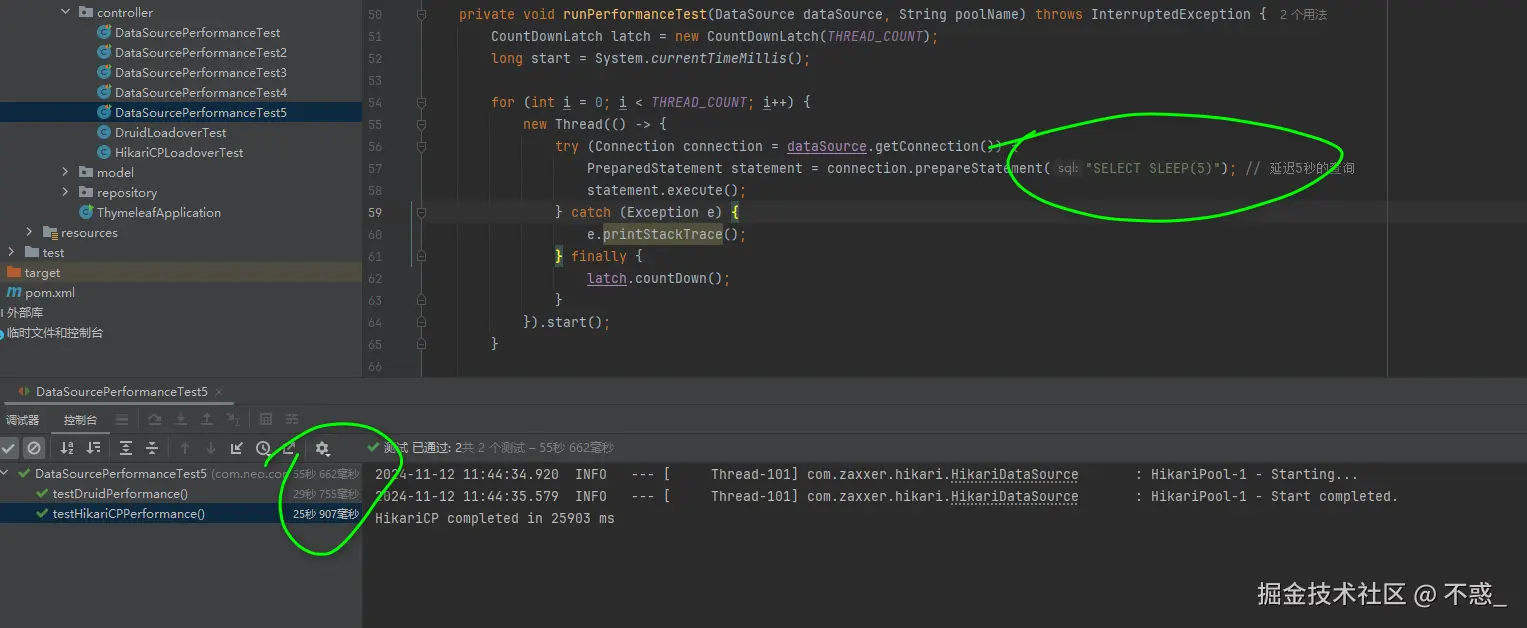The width and height of the screenshot is (1527, 628).
Task: Select testHikariCPPerformance() test result
Action: coord(128,514)
